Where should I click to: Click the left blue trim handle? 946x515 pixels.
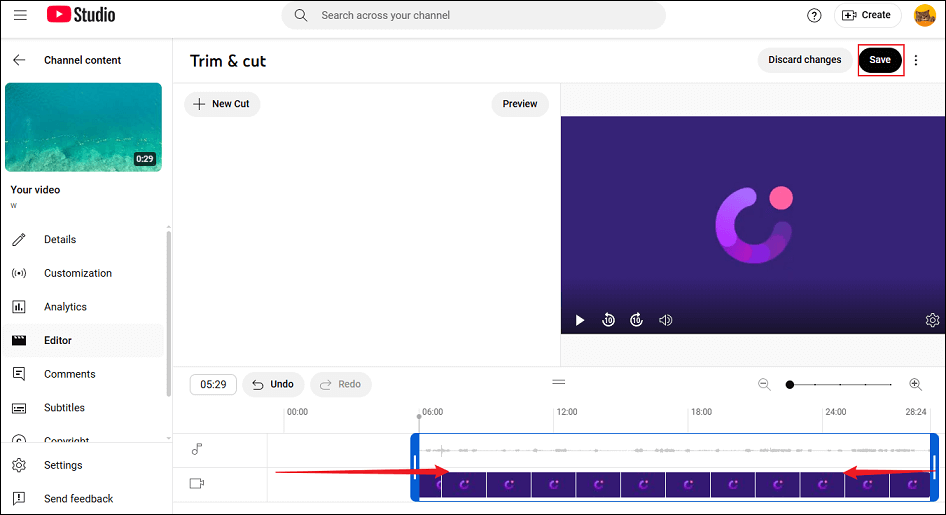(x=415, y=466)
